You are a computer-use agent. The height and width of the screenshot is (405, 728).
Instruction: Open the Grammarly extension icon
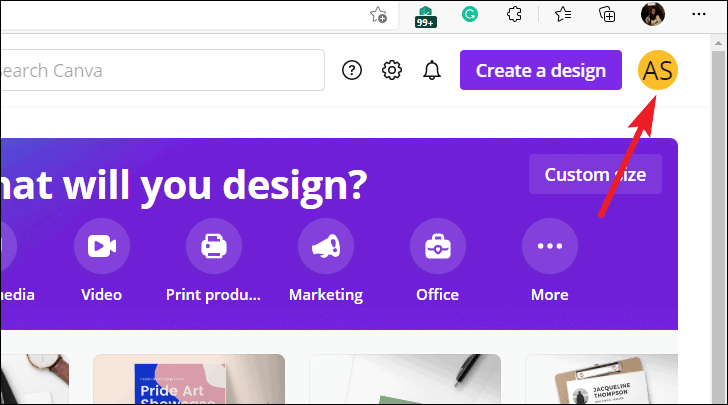click(470, 14)
